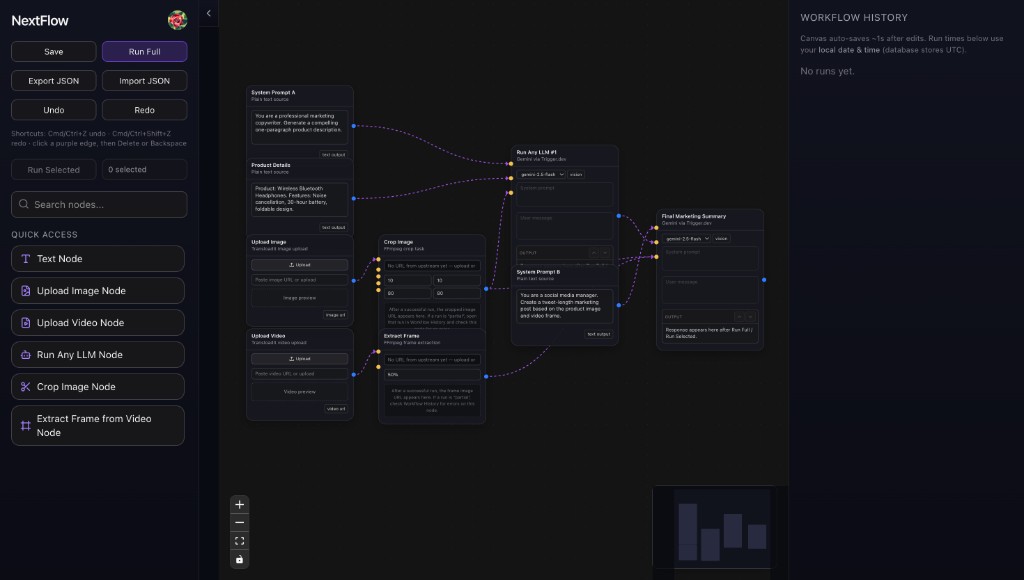Click the frame icon for Extract Frame
The height and width of the screenshot is (580, 1024).
pyautogui.click(x=25, y=426)
